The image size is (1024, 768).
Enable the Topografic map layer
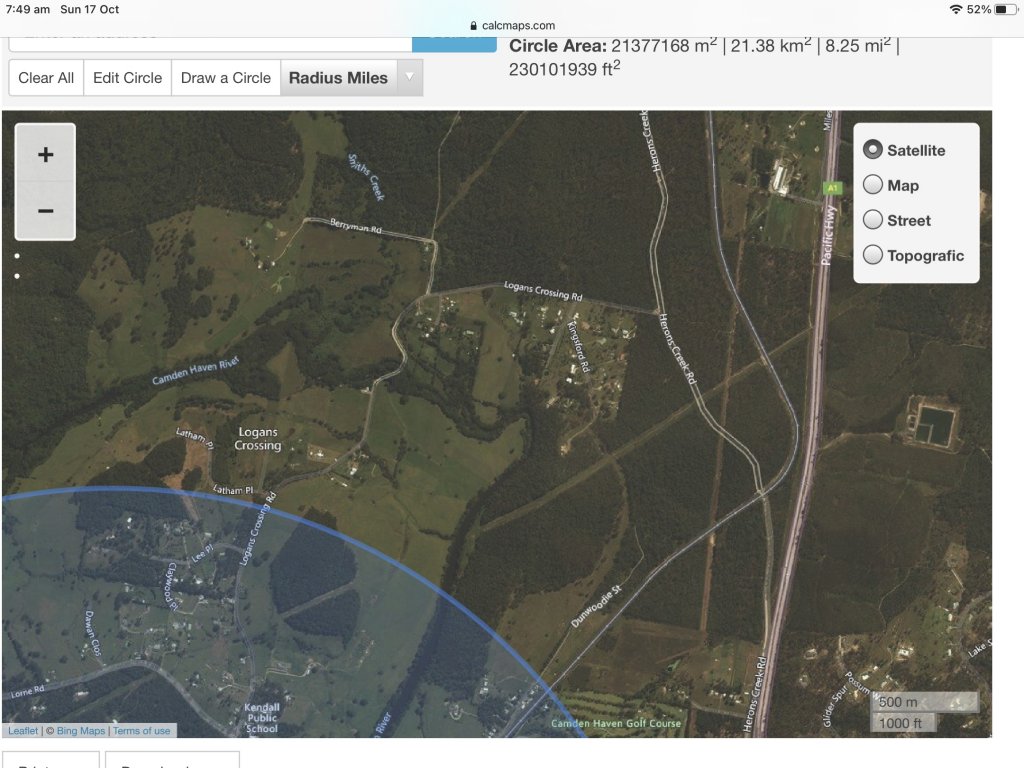pyautogui.click(x=873, y=255)
